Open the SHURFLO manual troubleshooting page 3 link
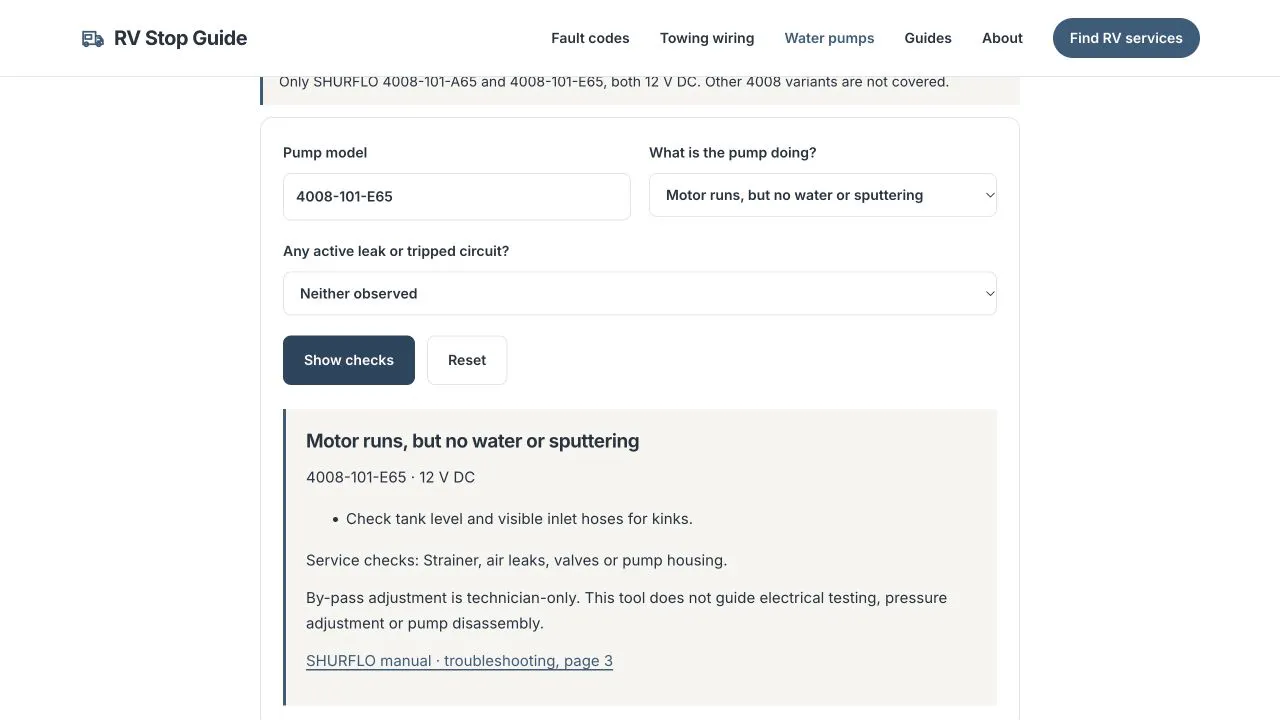1280x720 pixels. tap(459, 661)
